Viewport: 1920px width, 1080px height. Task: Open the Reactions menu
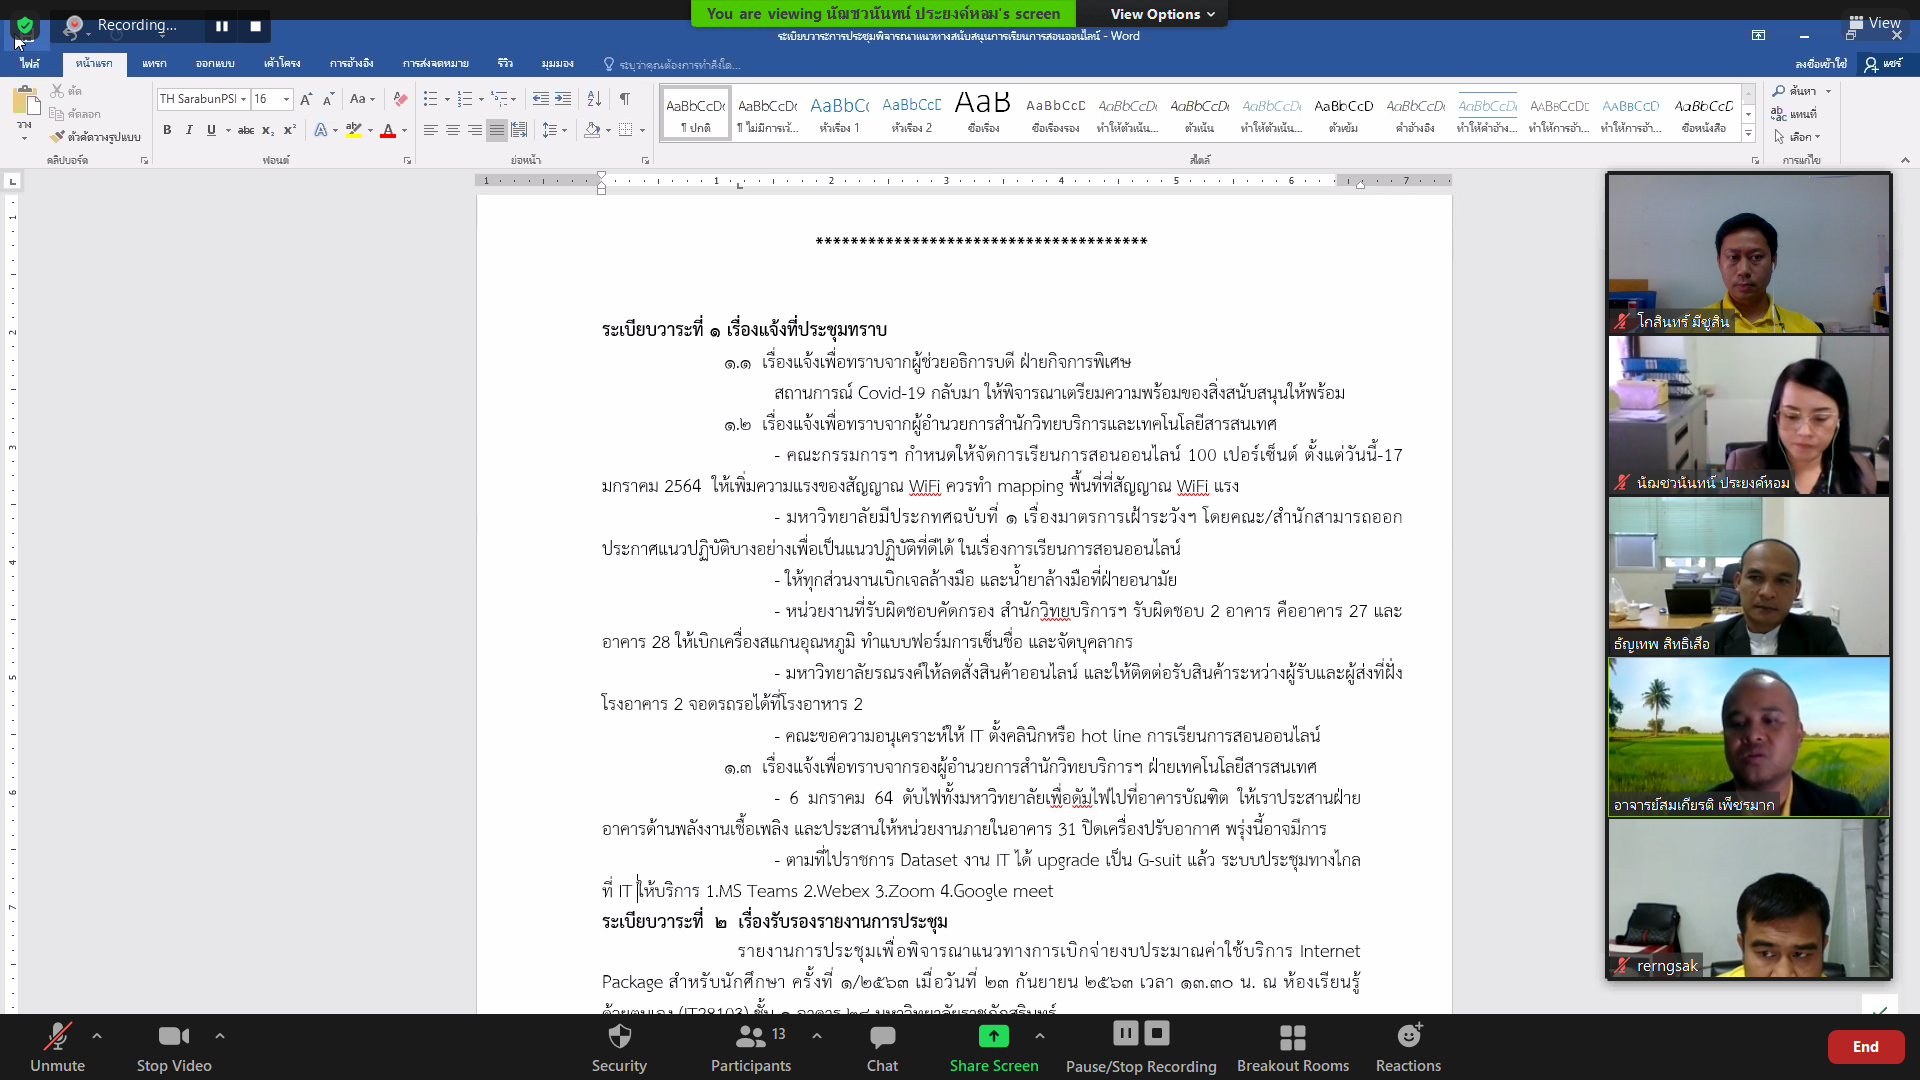point(1408,1037)
